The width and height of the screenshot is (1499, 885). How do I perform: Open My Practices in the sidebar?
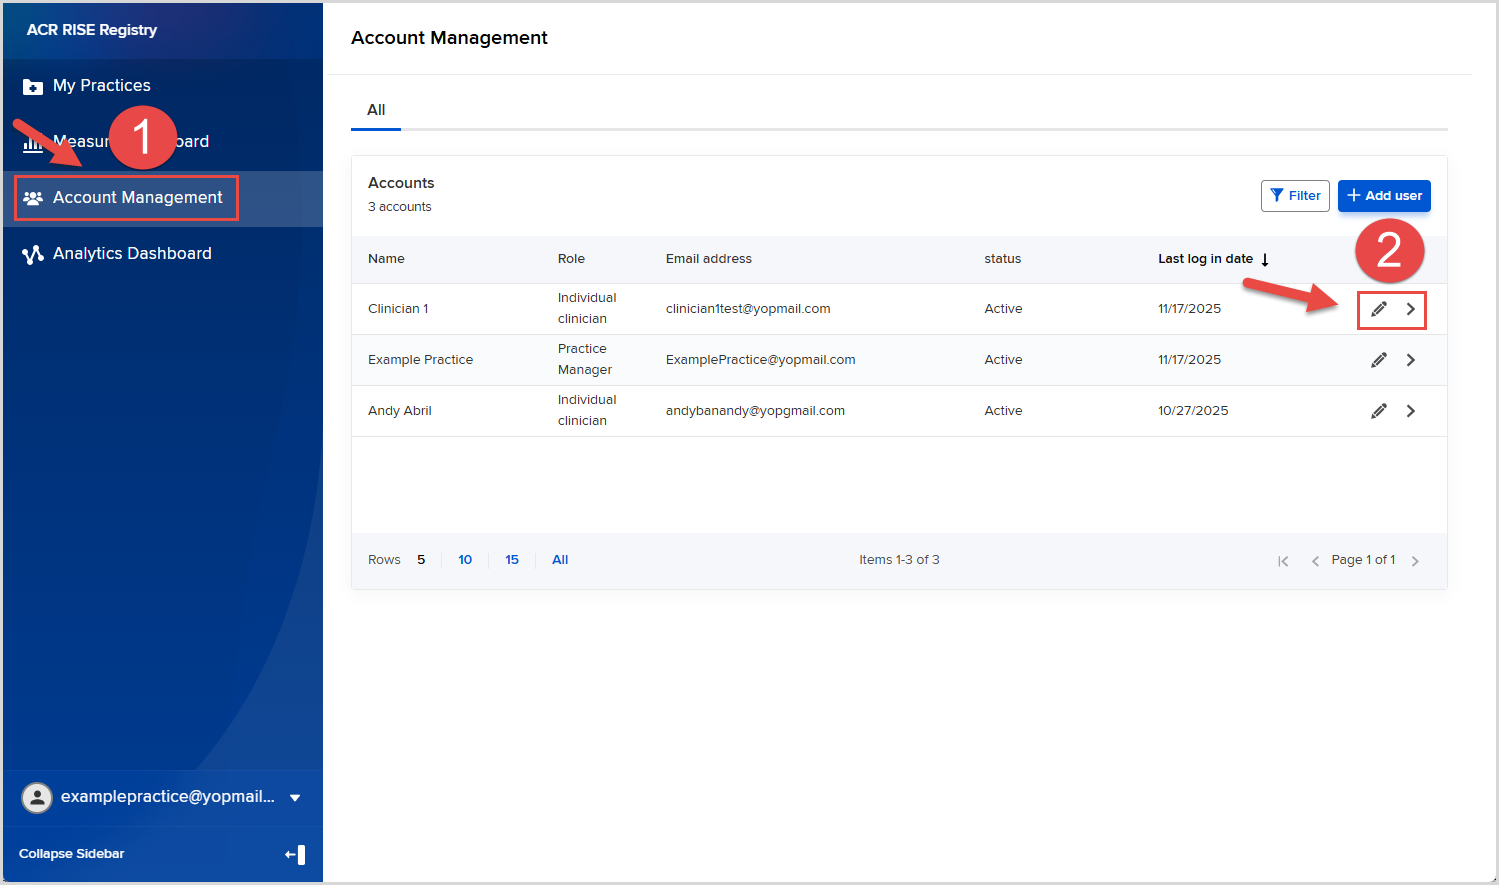coord(102,86)
